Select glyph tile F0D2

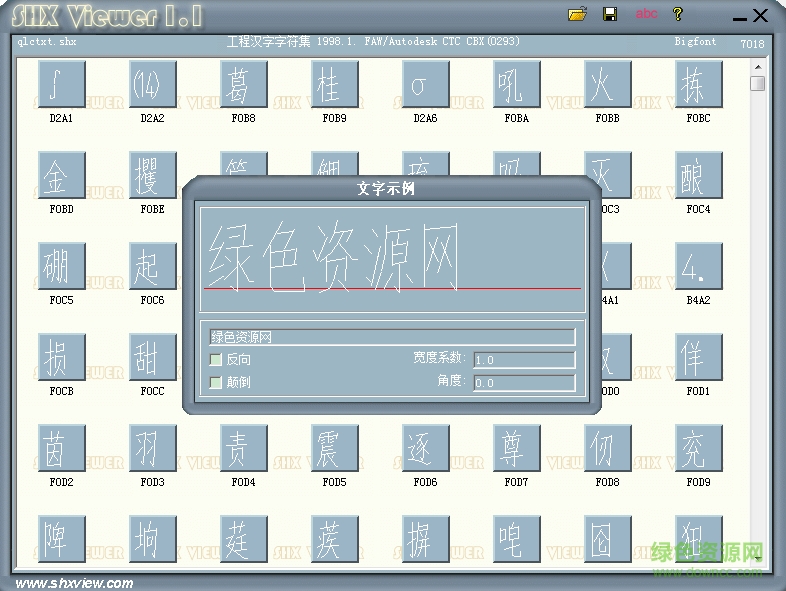tap(62, 448)
